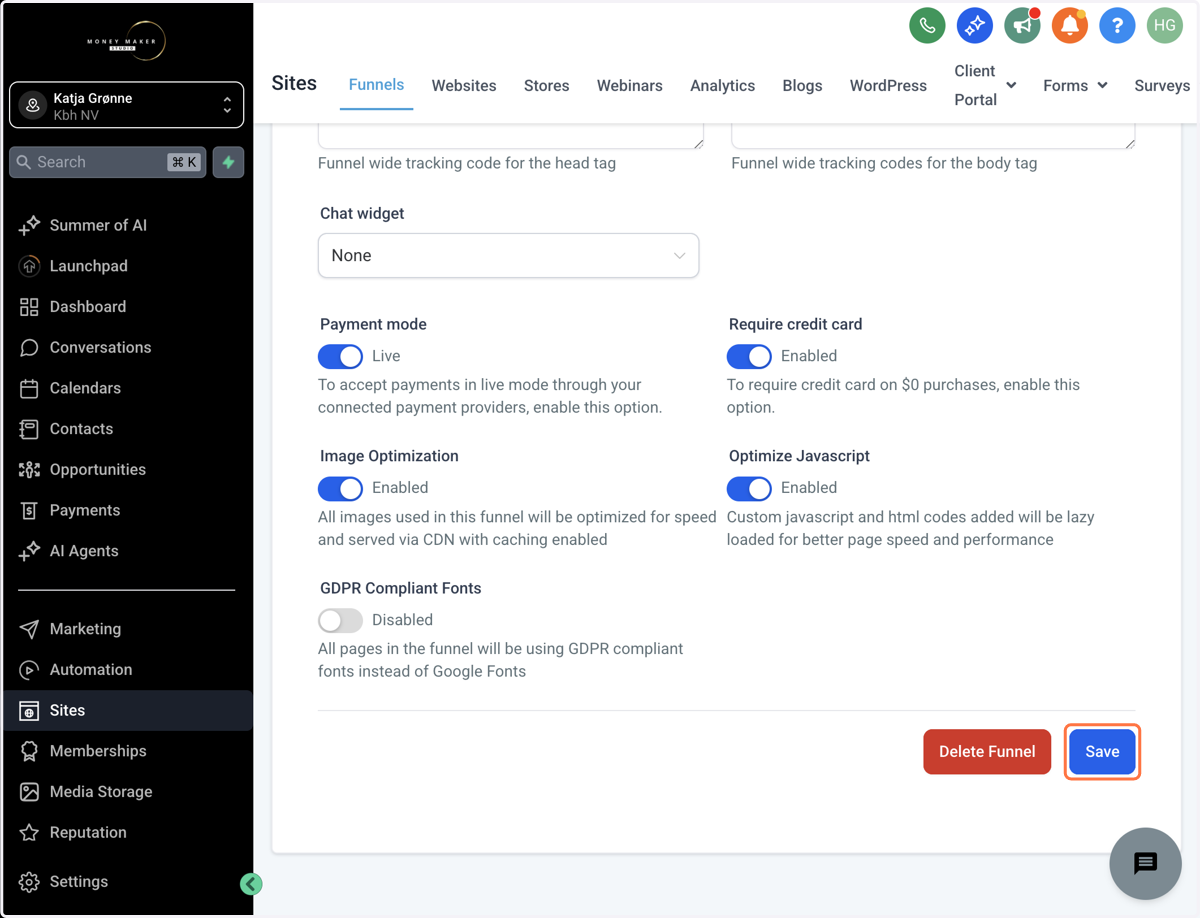The width and height of the screenshot is (1200, 918).
Task: Expand the Client Portal menu
Action: [985, 85]
